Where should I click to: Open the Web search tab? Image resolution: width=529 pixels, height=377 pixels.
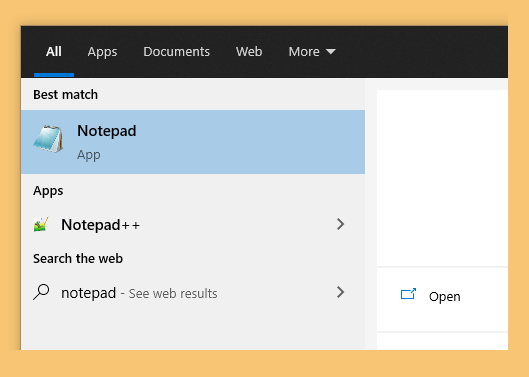pos(249,52)
